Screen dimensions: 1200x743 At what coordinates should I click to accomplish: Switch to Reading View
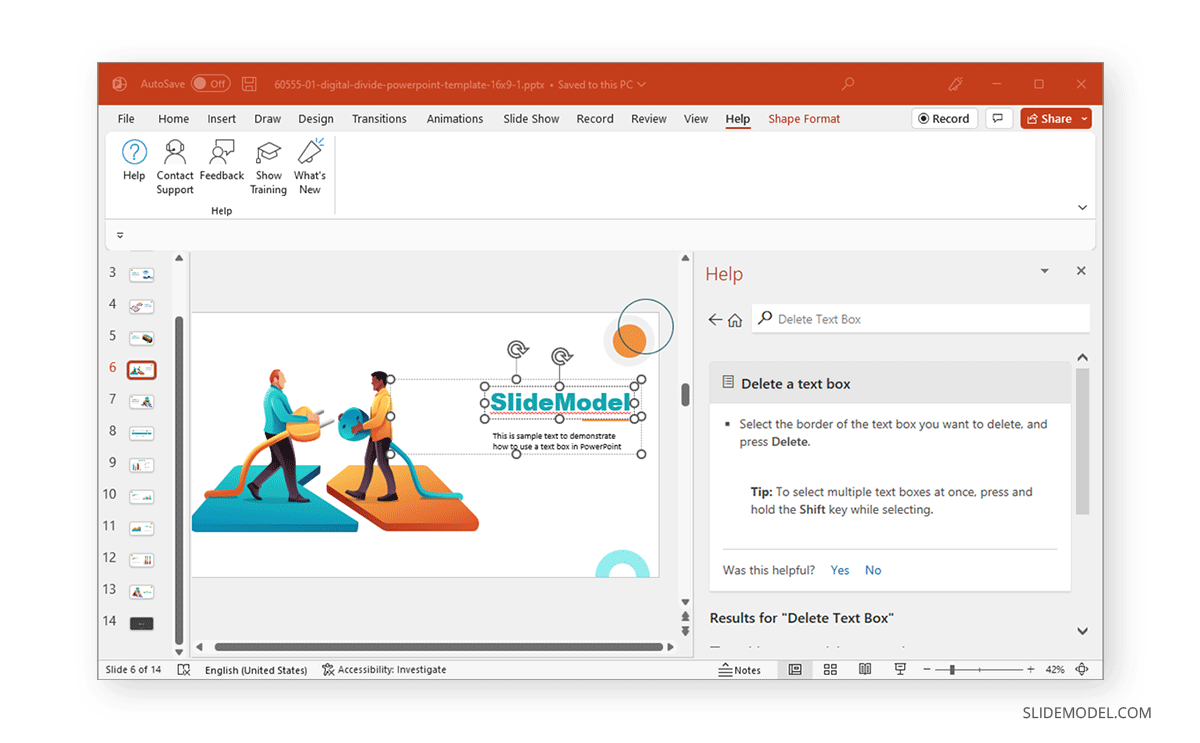click(865, 669)
